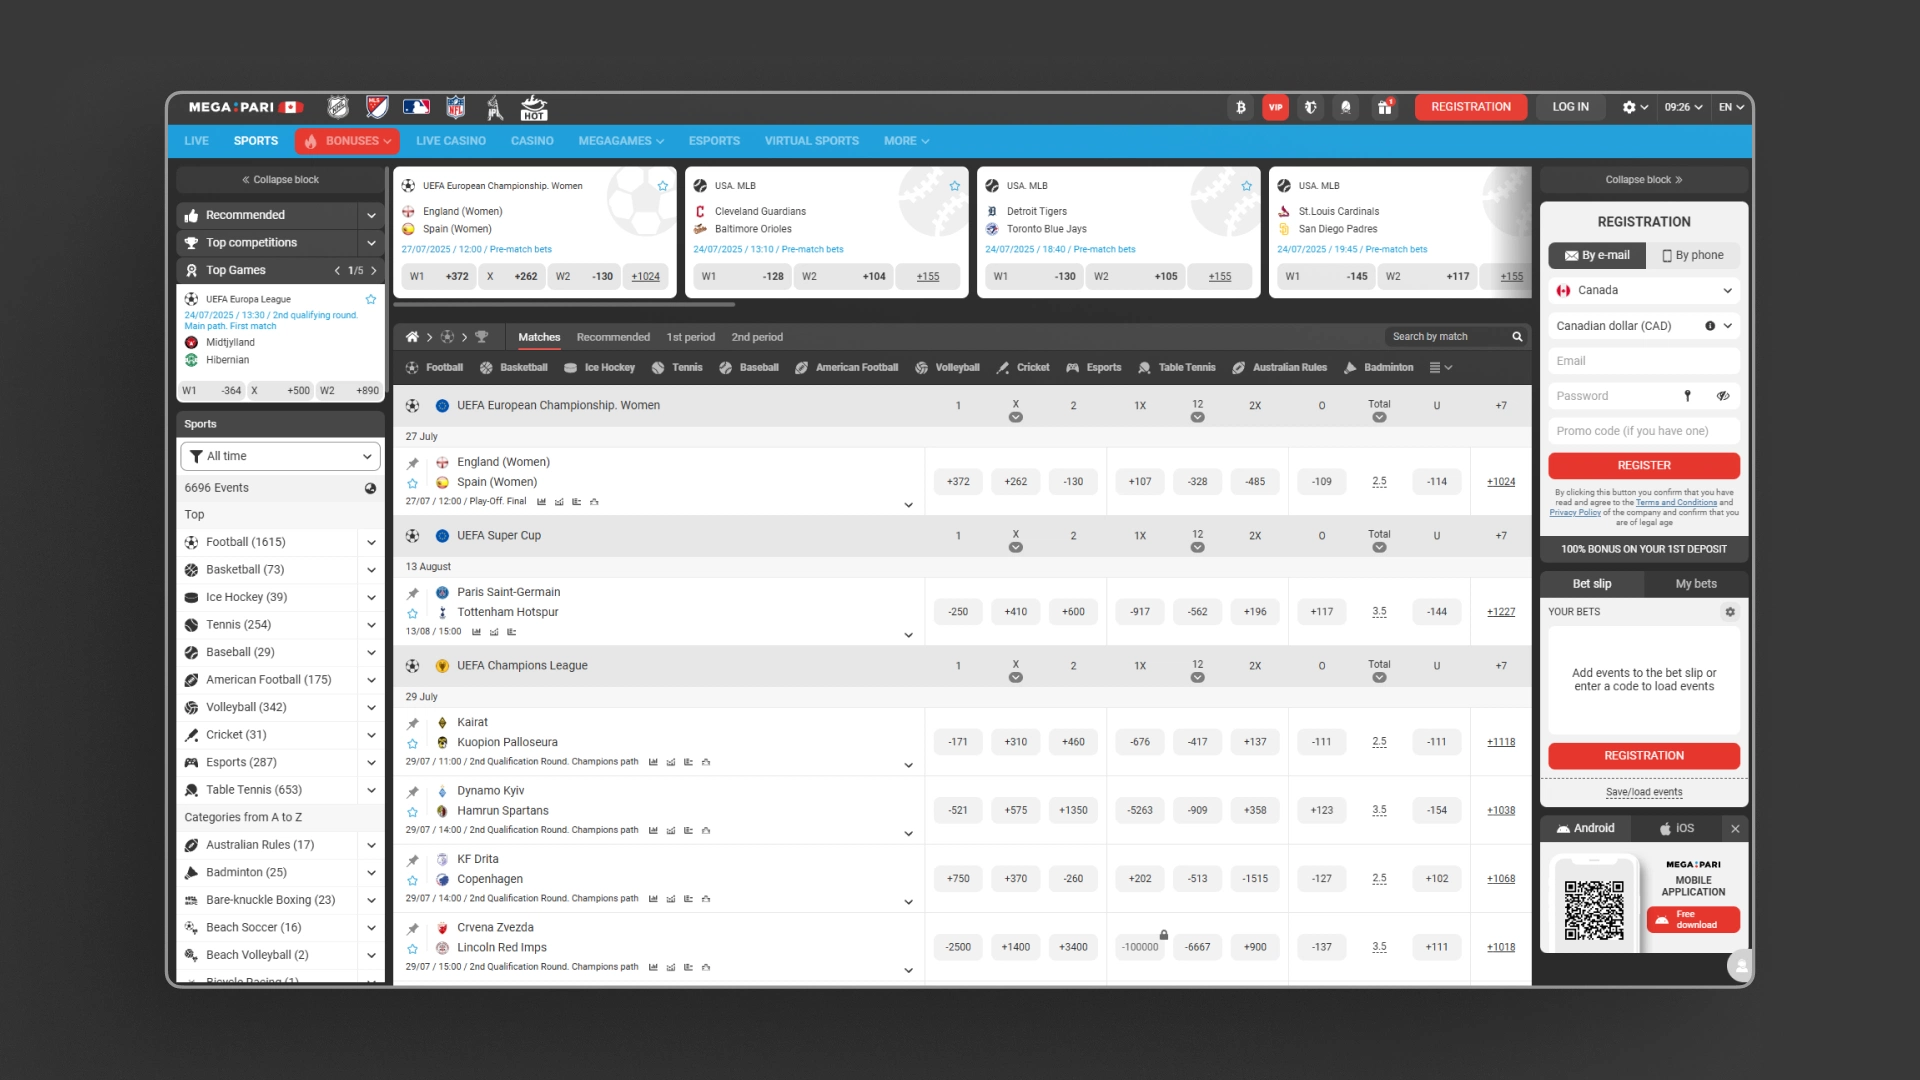Expand the Recommended section

371,215
